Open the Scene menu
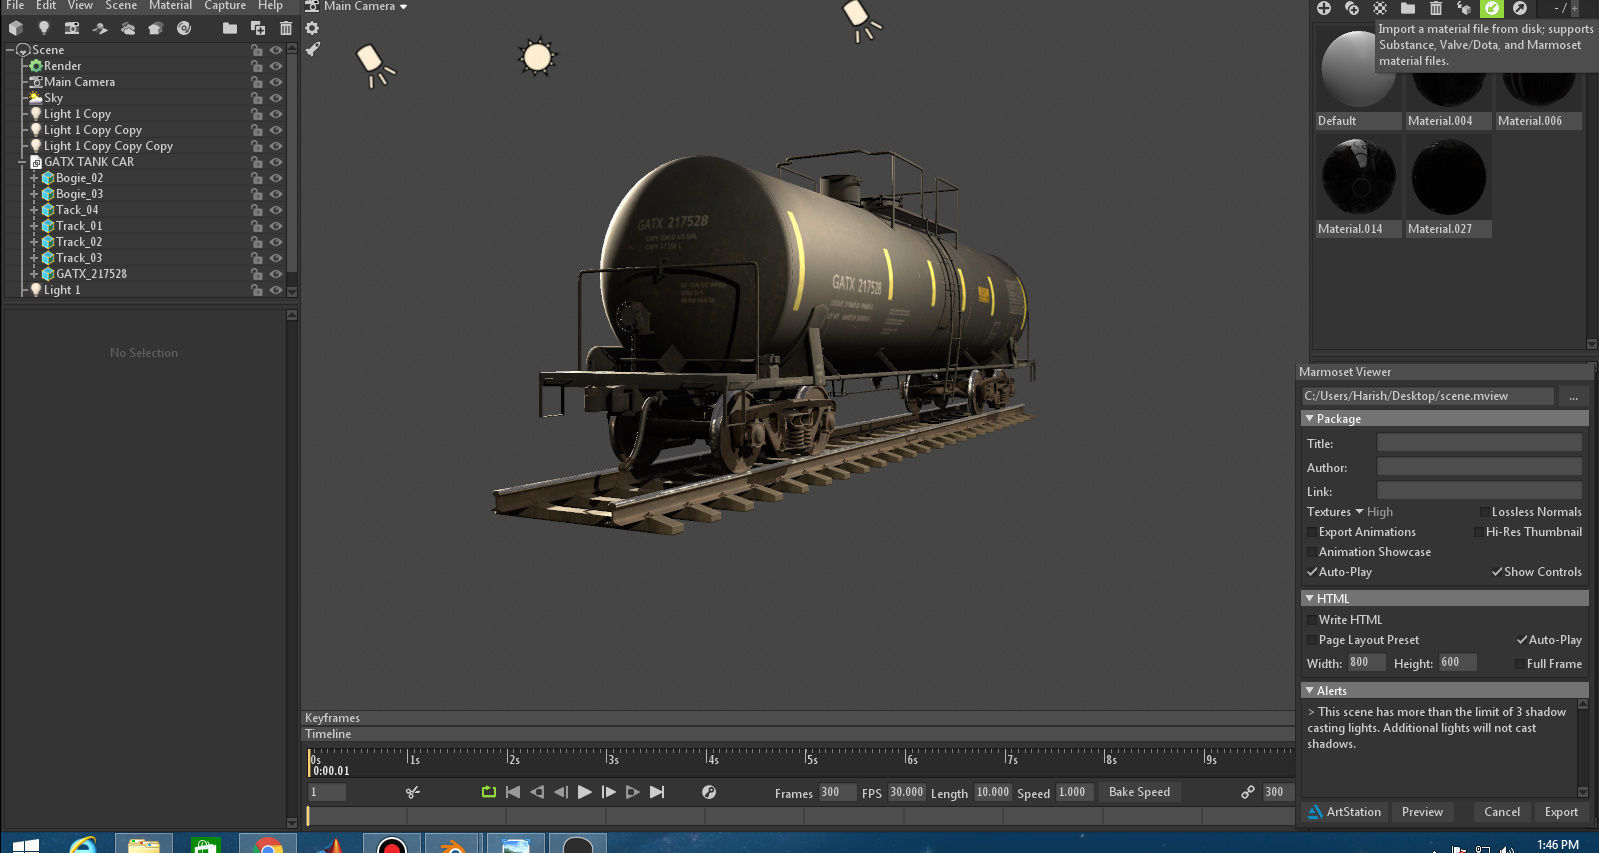The image size is (1599, 853). coord(121,6)
